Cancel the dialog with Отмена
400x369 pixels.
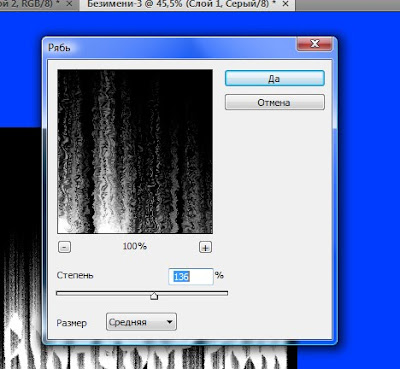coord(274,102)
